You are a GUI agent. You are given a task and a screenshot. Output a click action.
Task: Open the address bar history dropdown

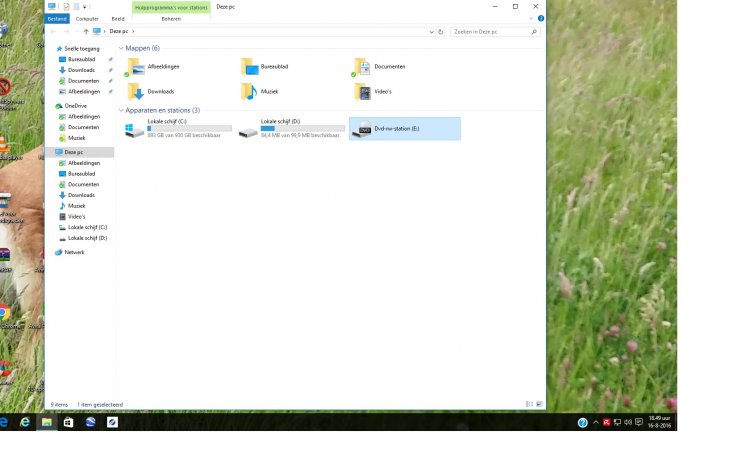(x=431, y=32)
